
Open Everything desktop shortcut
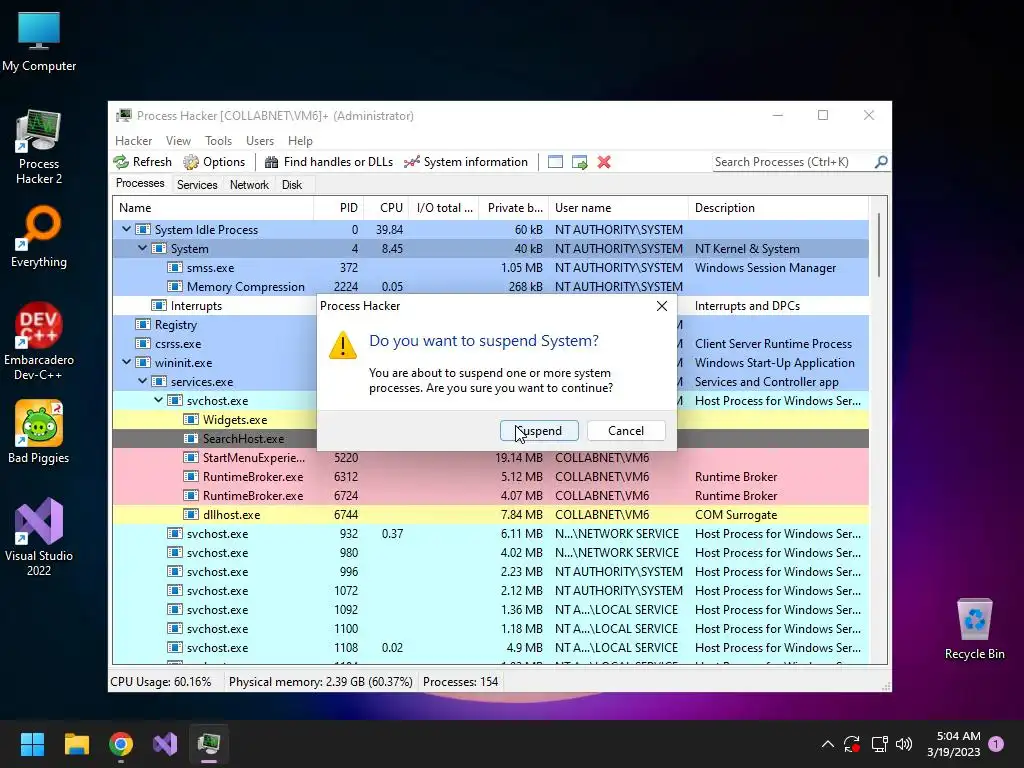39,237
